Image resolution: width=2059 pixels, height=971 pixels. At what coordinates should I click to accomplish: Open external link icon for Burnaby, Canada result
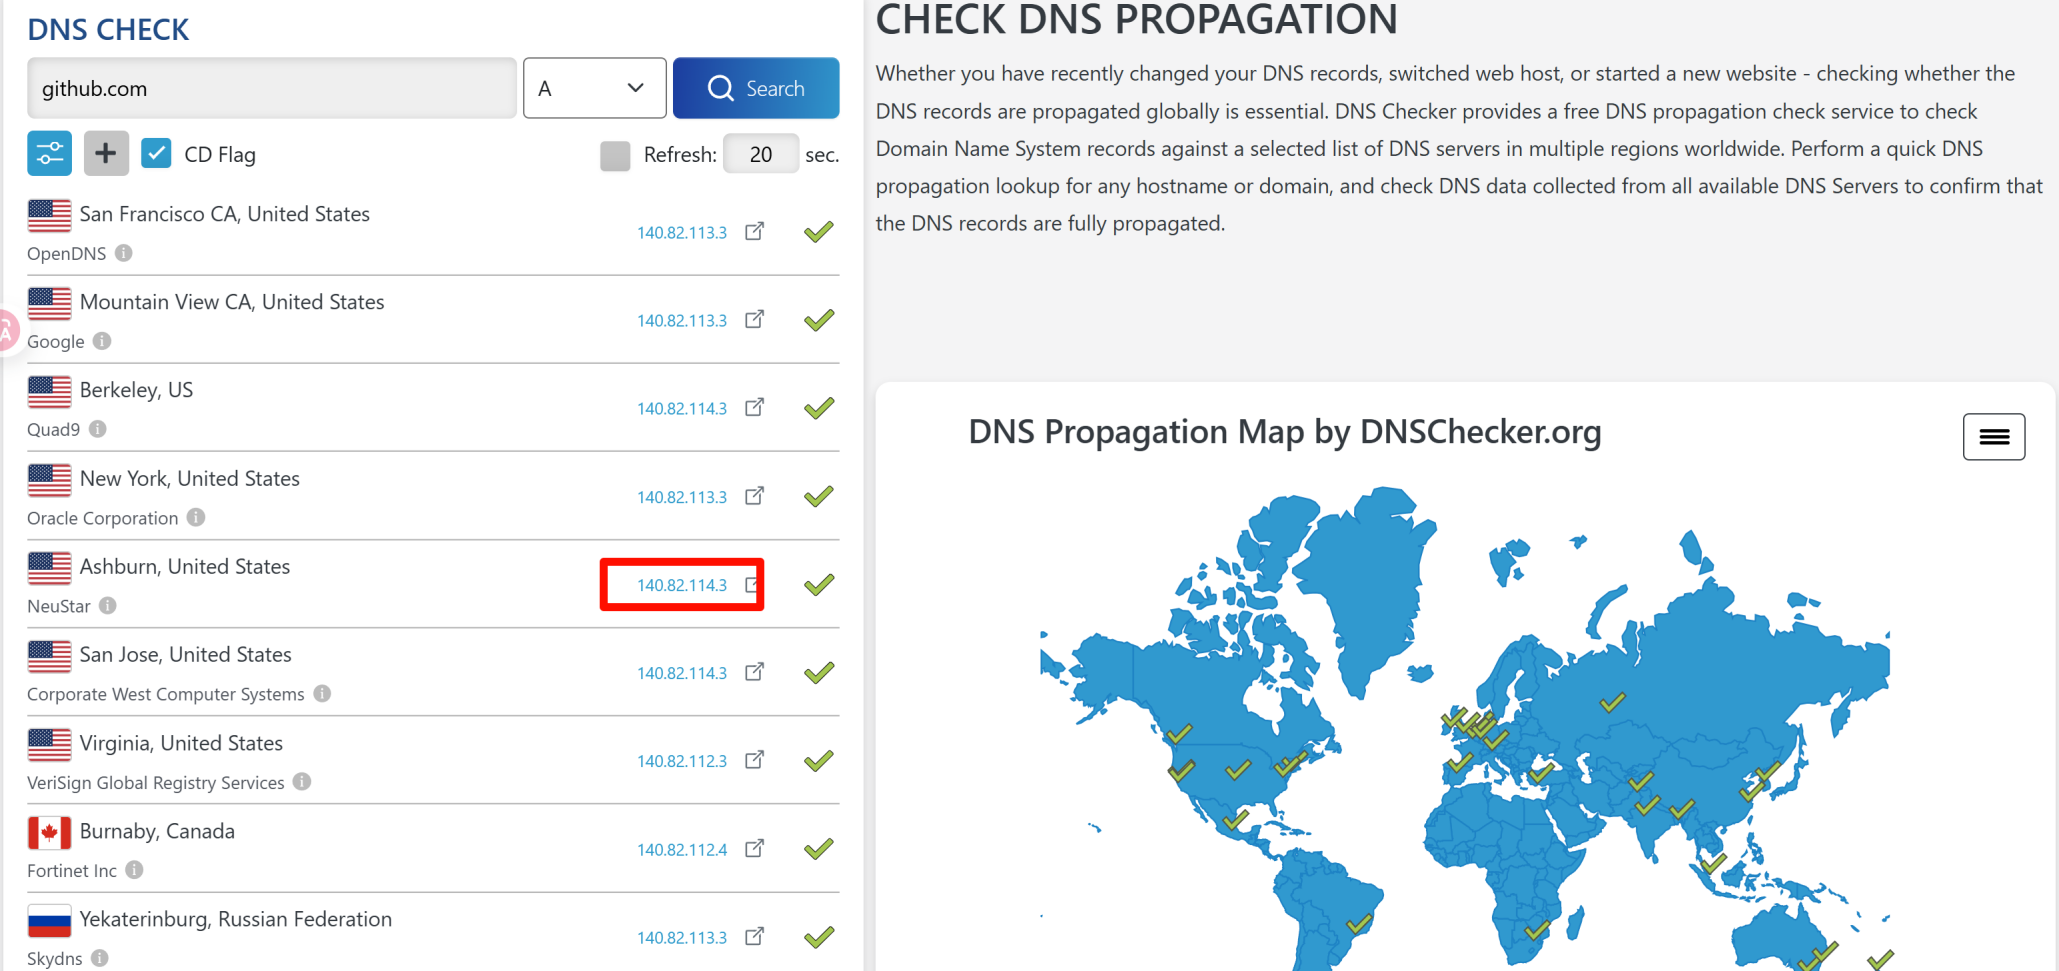[755, 849]
